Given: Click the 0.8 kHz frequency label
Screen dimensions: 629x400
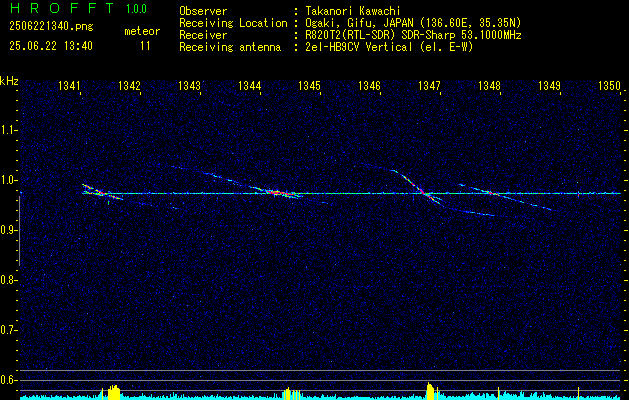Looking at the screenshot, I should [8, 280].
